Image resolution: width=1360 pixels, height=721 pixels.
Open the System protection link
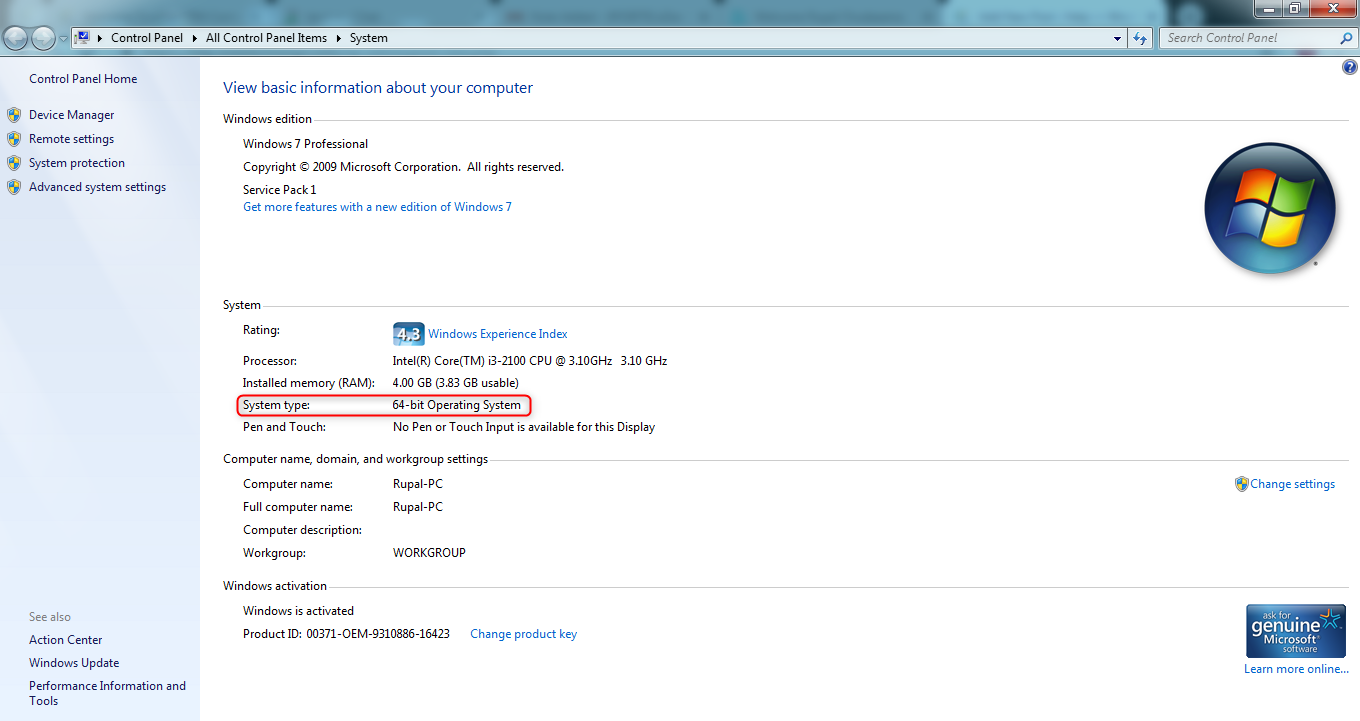77,163
